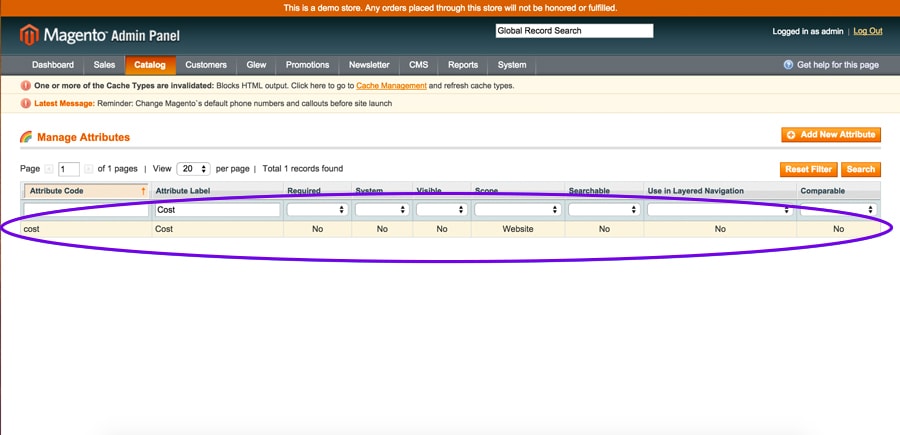Open the Customers menu
This screenshot has height=435, width=900.
pyautogui.click(x=206, y=65)
